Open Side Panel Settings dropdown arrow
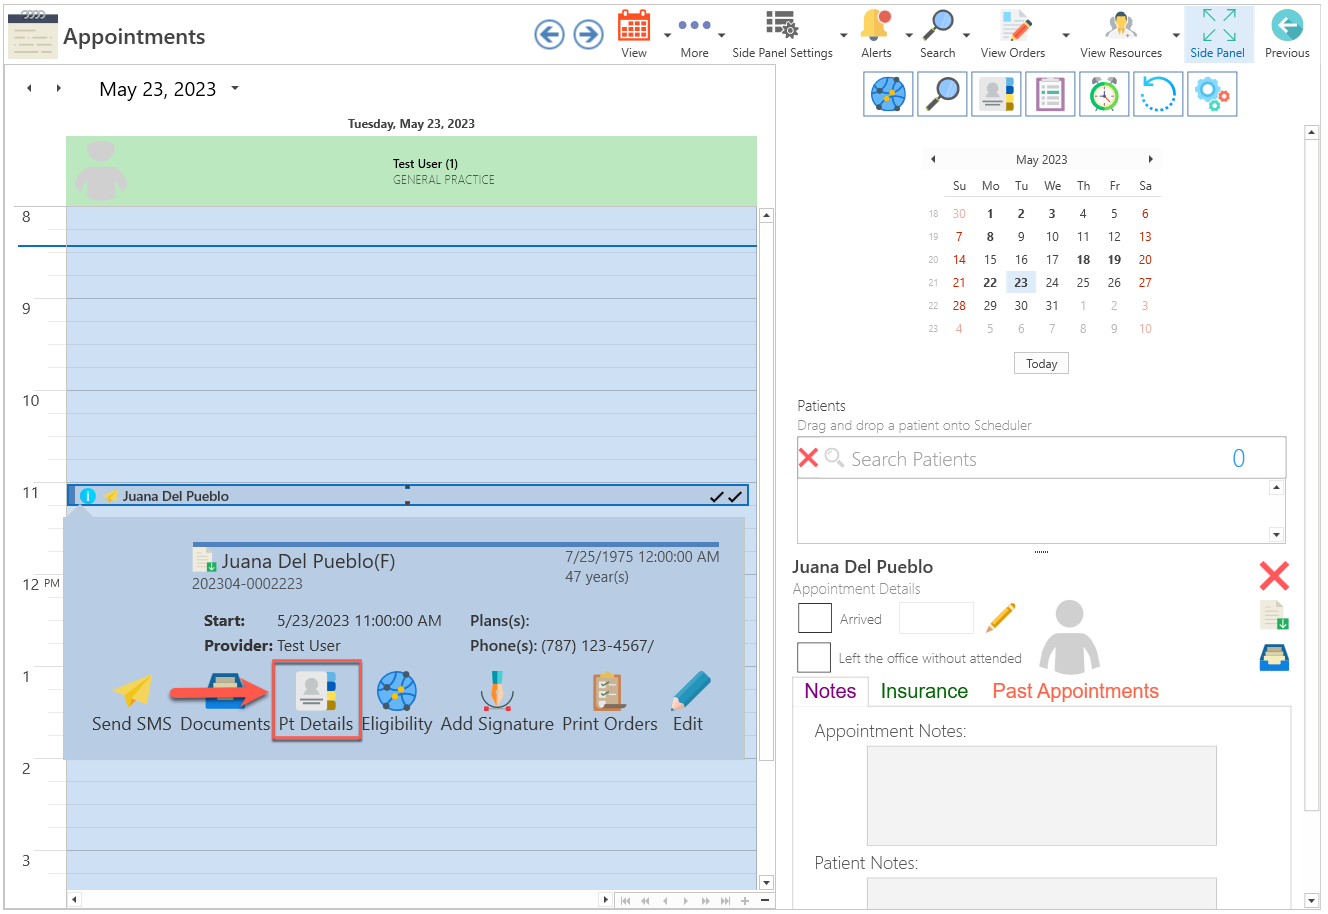The width and height of the screenshot is (1328, 914). pos(844,35)
